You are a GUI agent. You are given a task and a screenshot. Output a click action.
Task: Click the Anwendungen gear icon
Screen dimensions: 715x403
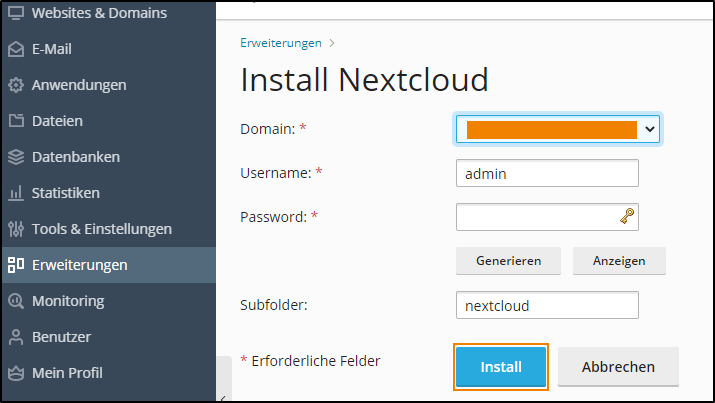pos(15,85)
